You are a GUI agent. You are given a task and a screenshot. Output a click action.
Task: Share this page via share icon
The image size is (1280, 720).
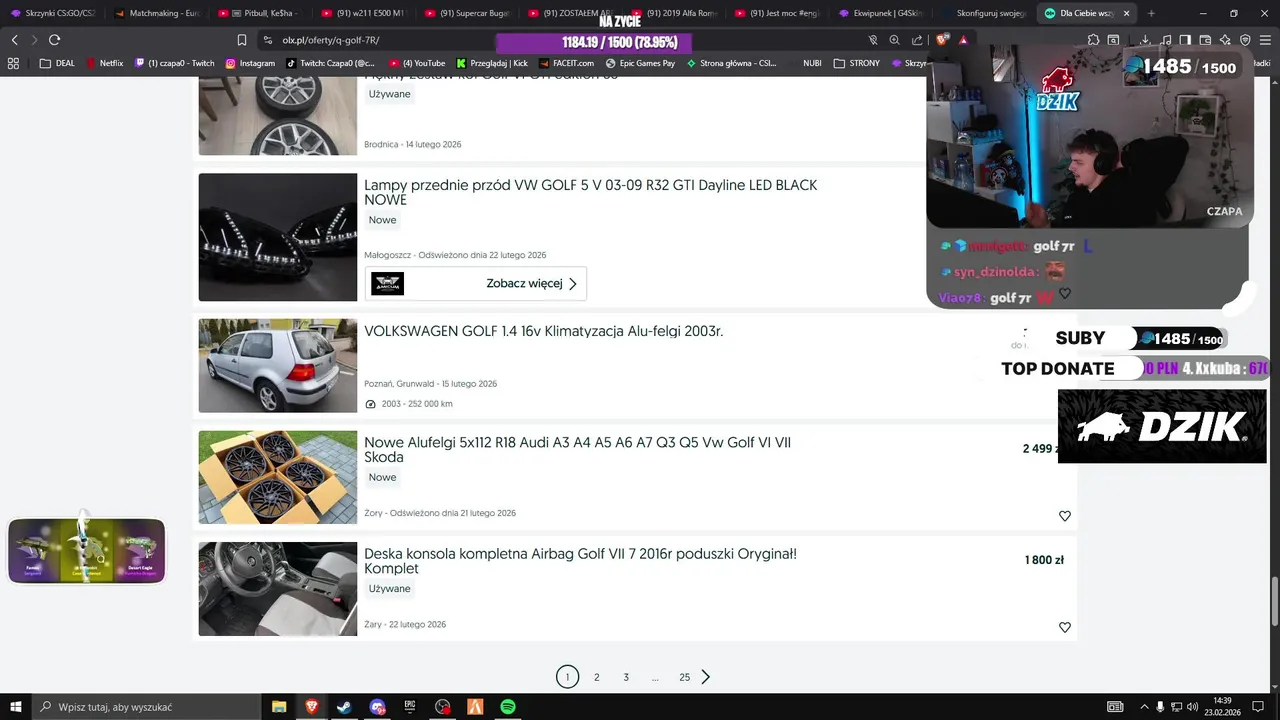tap(917, 40)
